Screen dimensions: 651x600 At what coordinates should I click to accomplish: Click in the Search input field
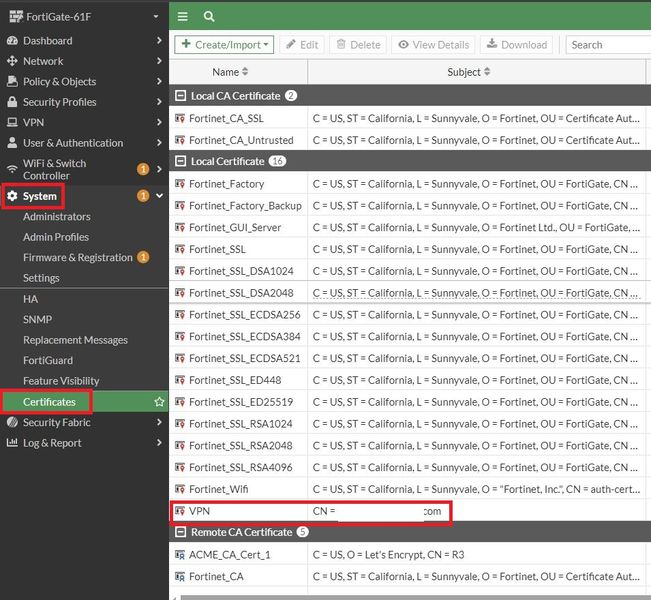point(607,45)
